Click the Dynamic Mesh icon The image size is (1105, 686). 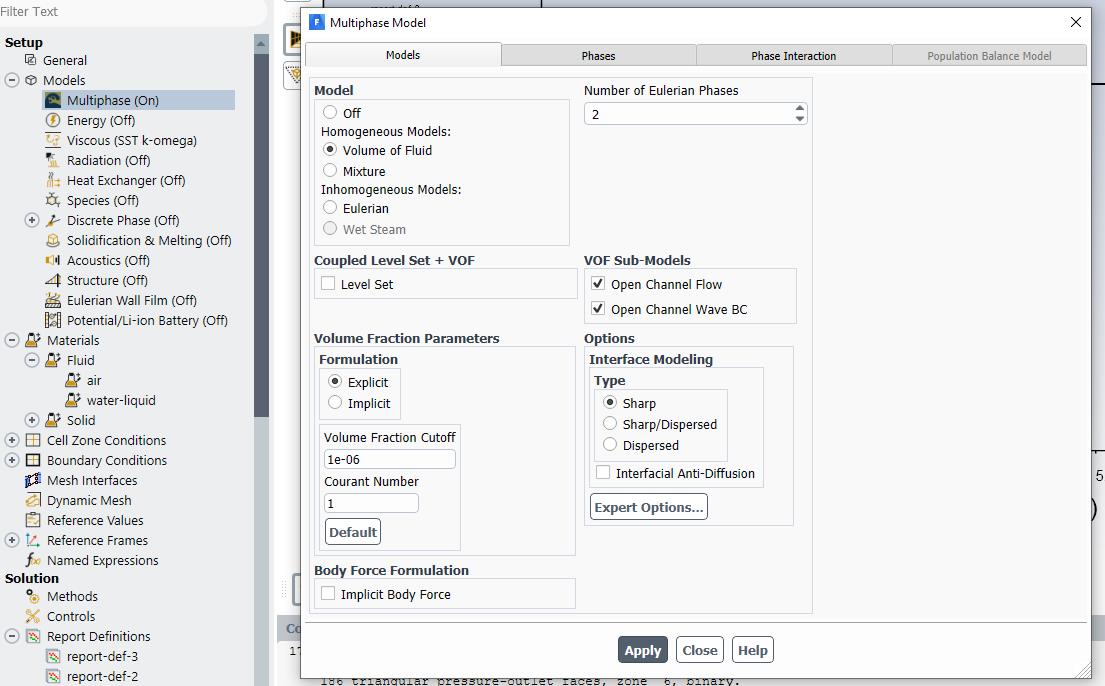33,500
